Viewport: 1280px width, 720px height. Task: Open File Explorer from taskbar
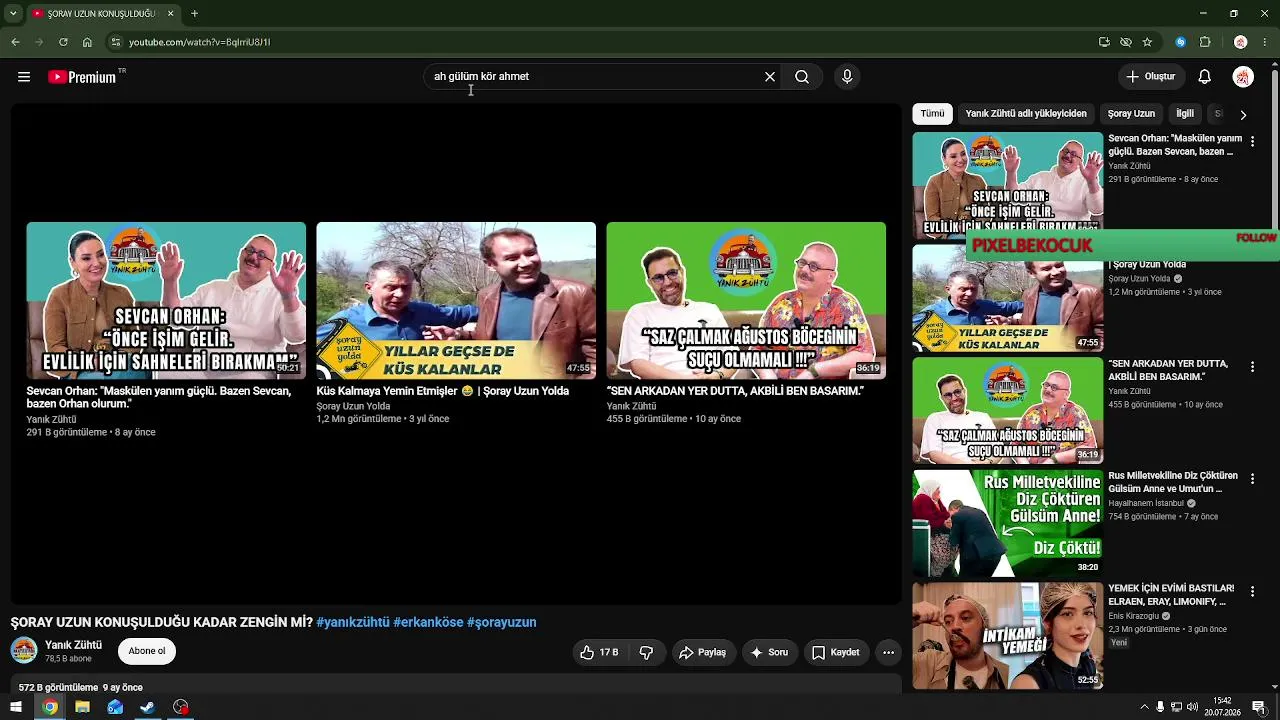coord(82,707)
